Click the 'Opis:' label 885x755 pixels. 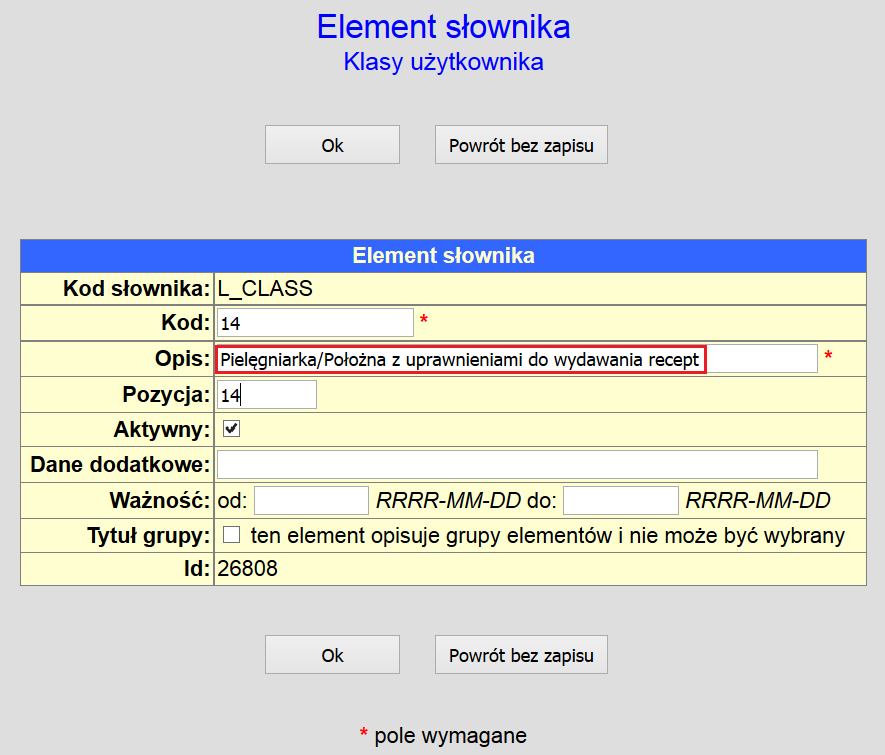coord(182,358)
